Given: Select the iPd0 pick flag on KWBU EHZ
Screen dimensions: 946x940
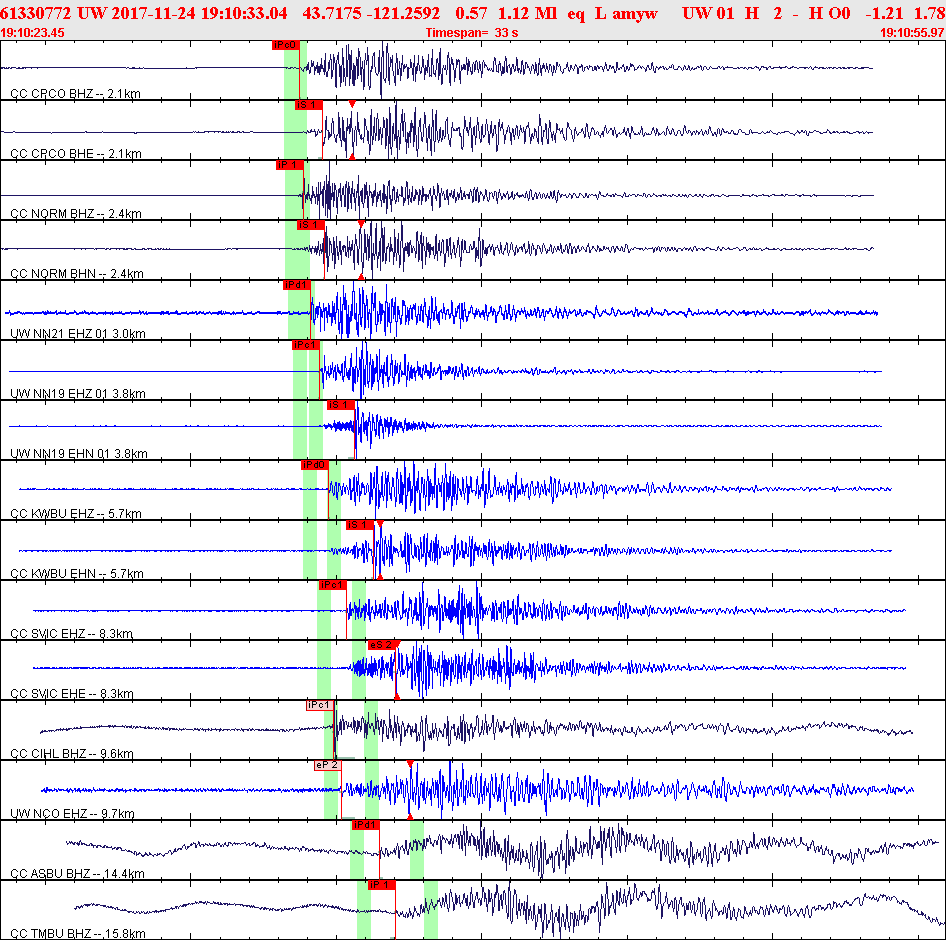Looking at the screenshot, I should coord(315,465).
